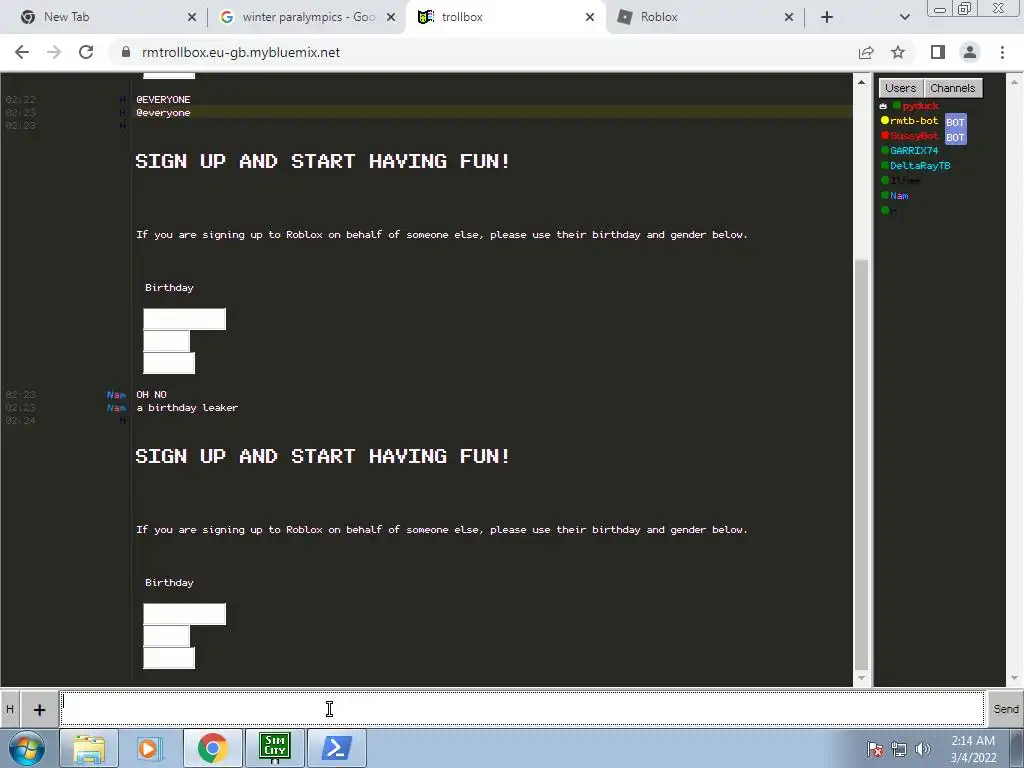Click the users panel scrollbar up arrow

click(x=1014, y=82)
